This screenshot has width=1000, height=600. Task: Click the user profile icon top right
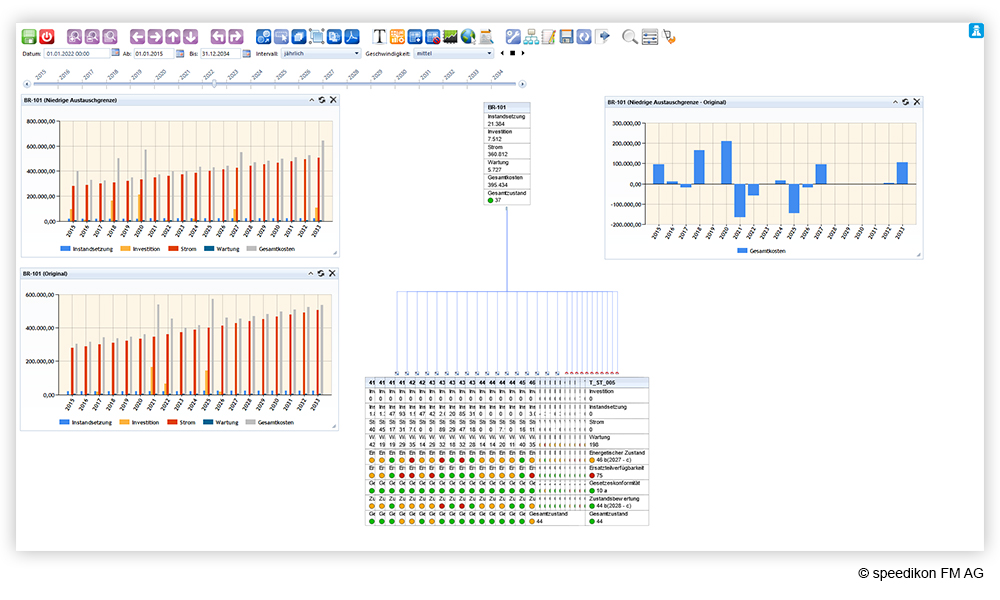[x=976, y=31]
